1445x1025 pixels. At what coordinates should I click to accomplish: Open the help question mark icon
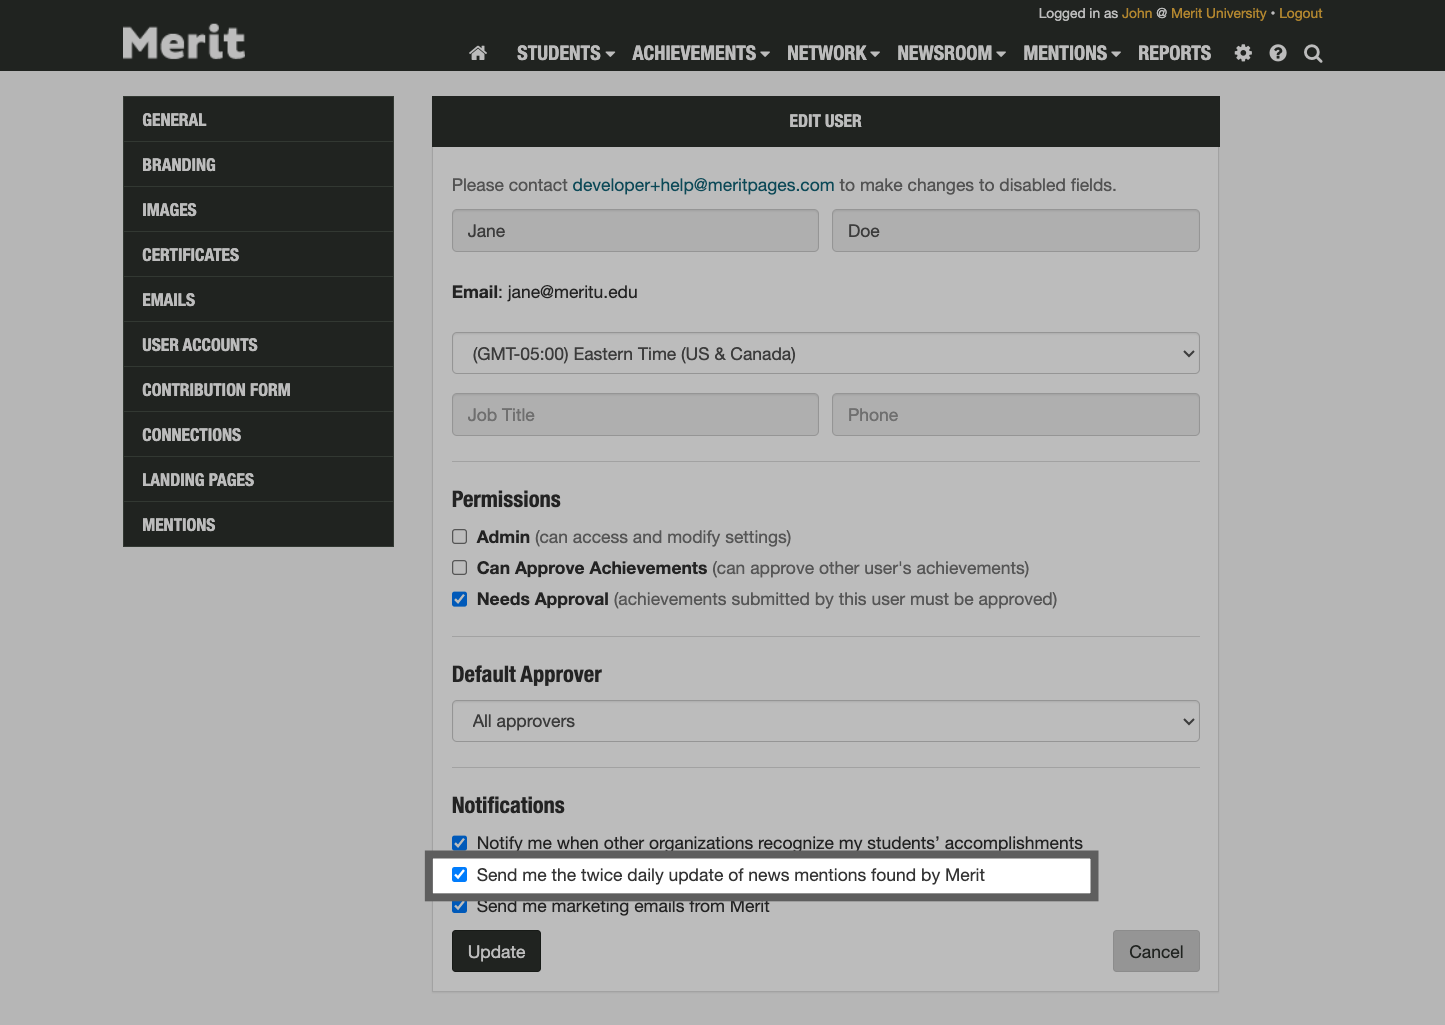point(1277,53)
